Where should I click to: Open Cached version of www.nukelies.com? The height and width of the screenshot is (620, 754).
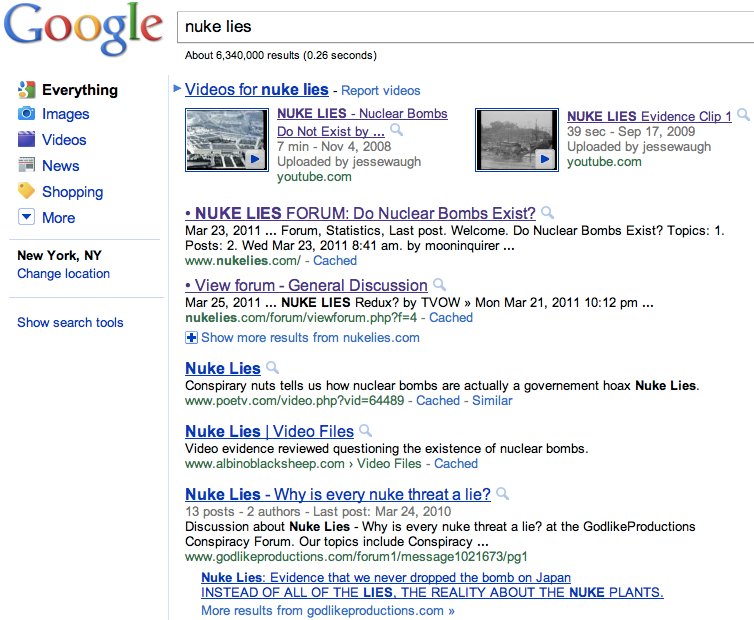(335, 261)
